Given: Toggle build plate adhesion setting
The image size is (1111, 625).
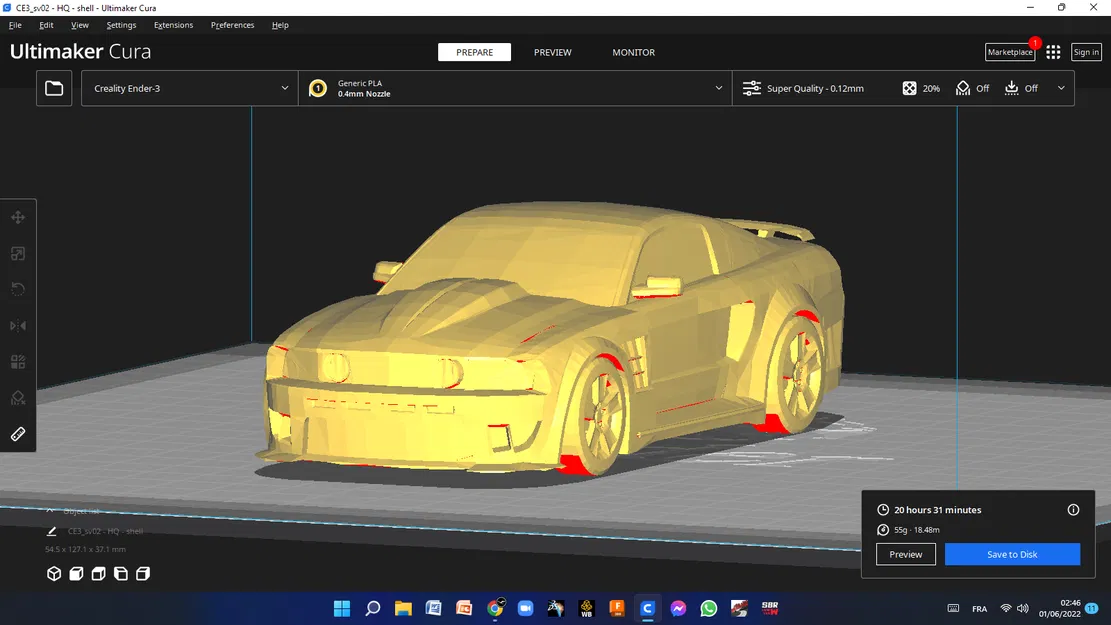Looking at the screenshot, I should click(x=1022, y=88).
